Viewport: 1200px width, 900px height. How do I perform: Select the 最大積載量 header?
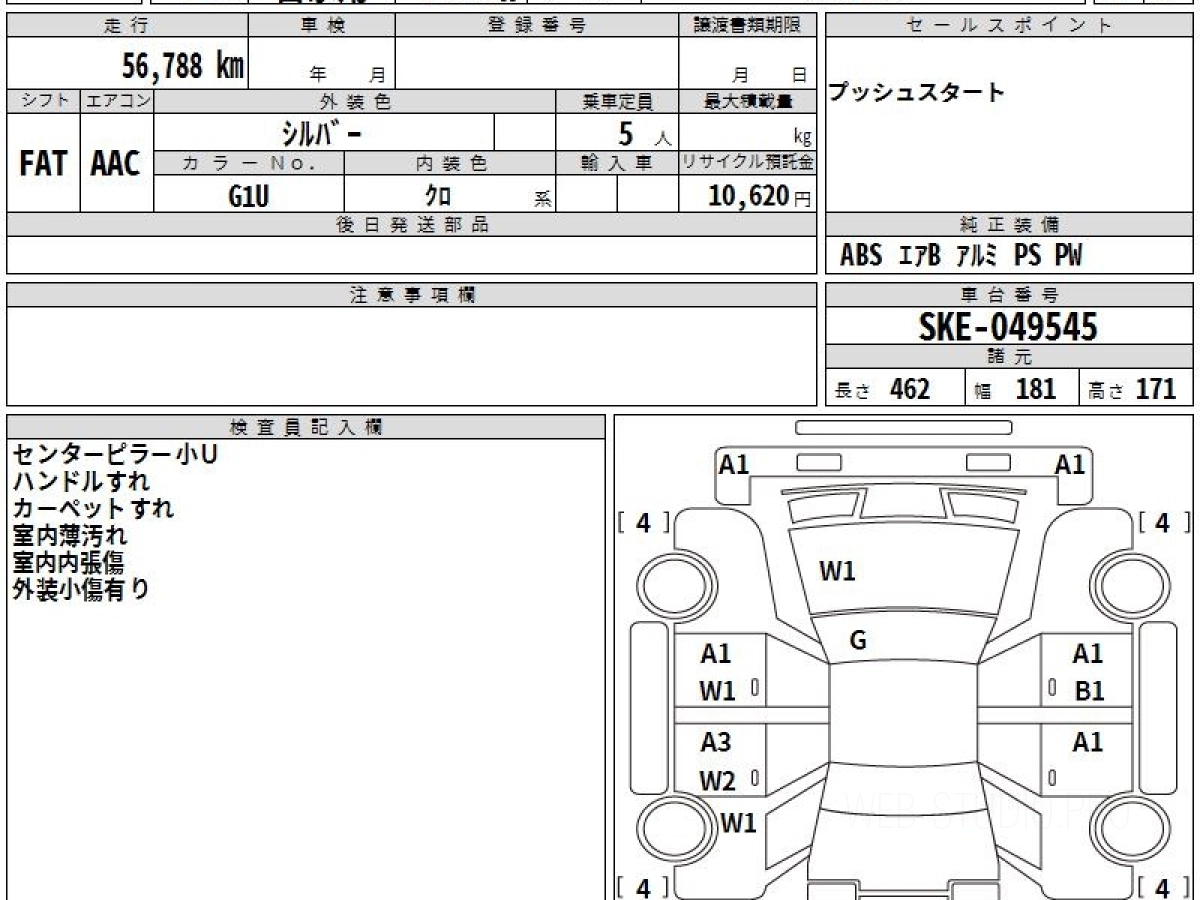747,101
